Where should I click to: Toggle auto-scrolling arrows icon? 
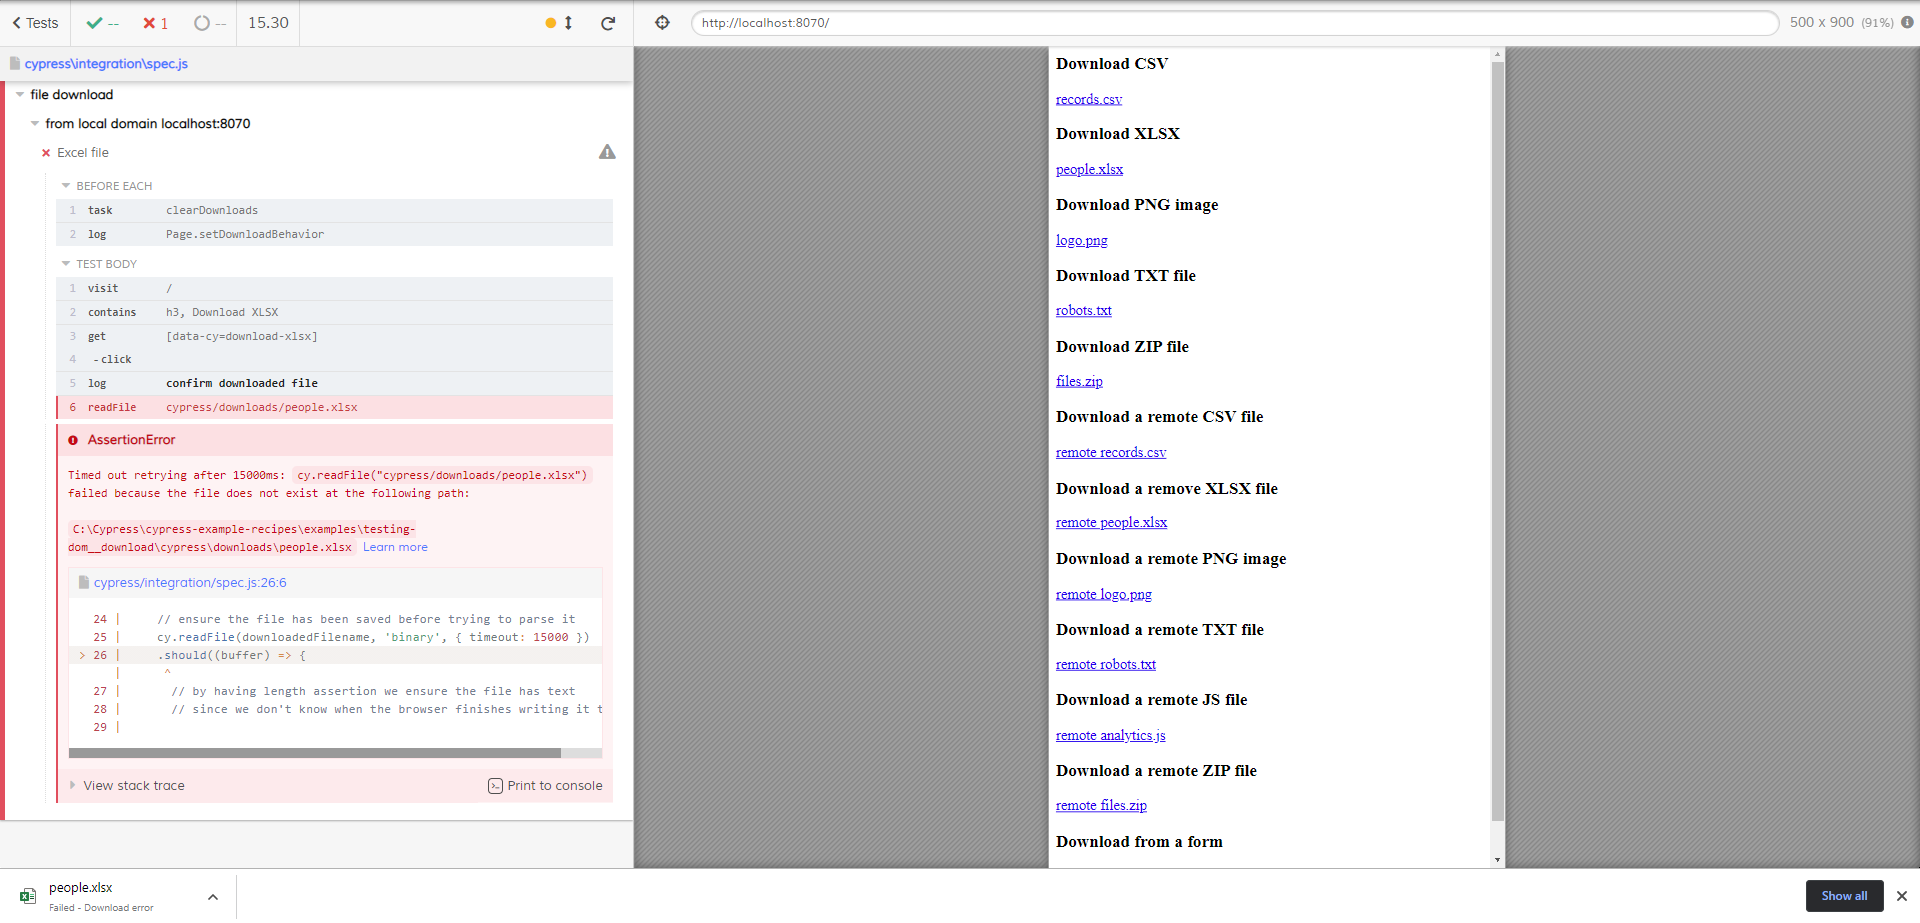pos(568,23)
